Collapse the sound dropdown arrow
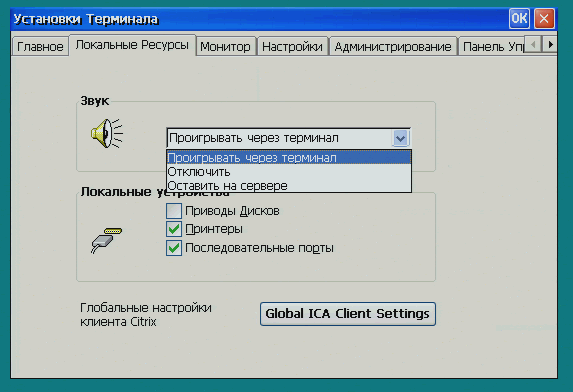Image resolution: width=573 pixels, height=392 pixels. coord(401,138)
